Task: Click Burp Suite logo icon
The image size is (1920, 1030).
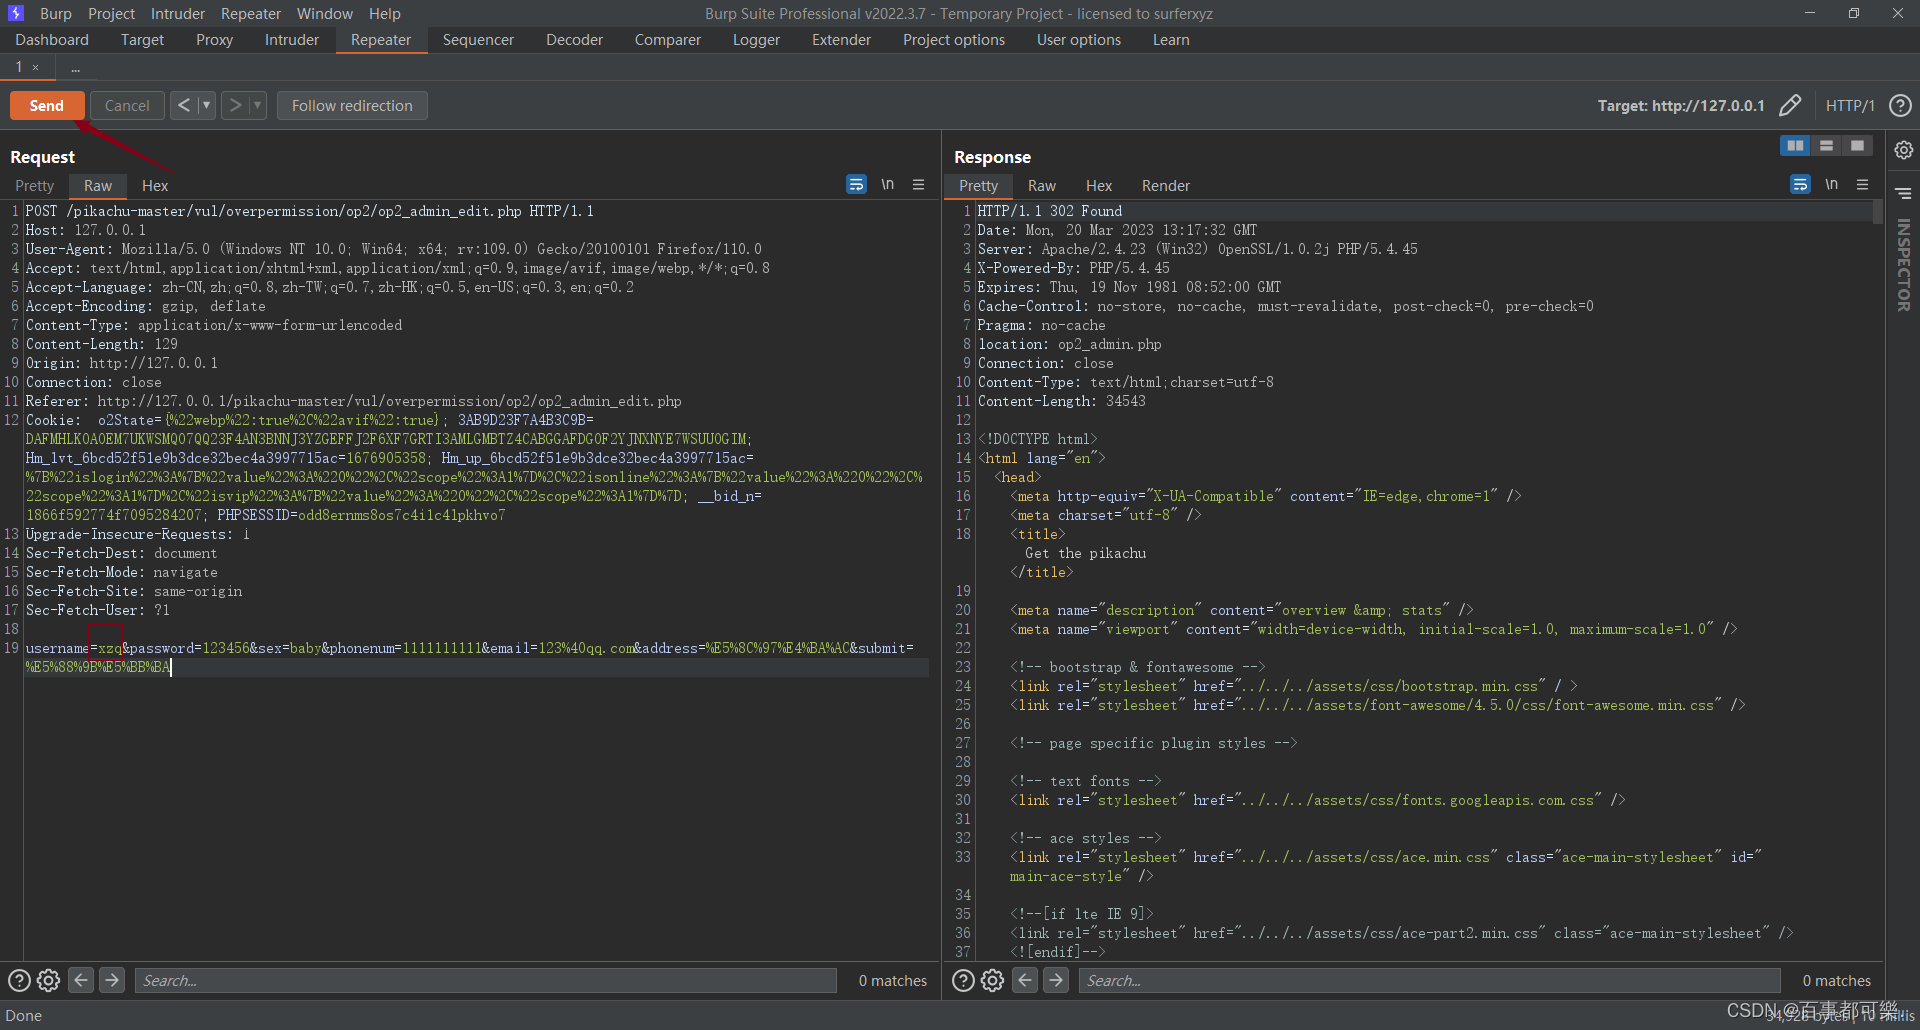Action: click(x=16, y=13)
